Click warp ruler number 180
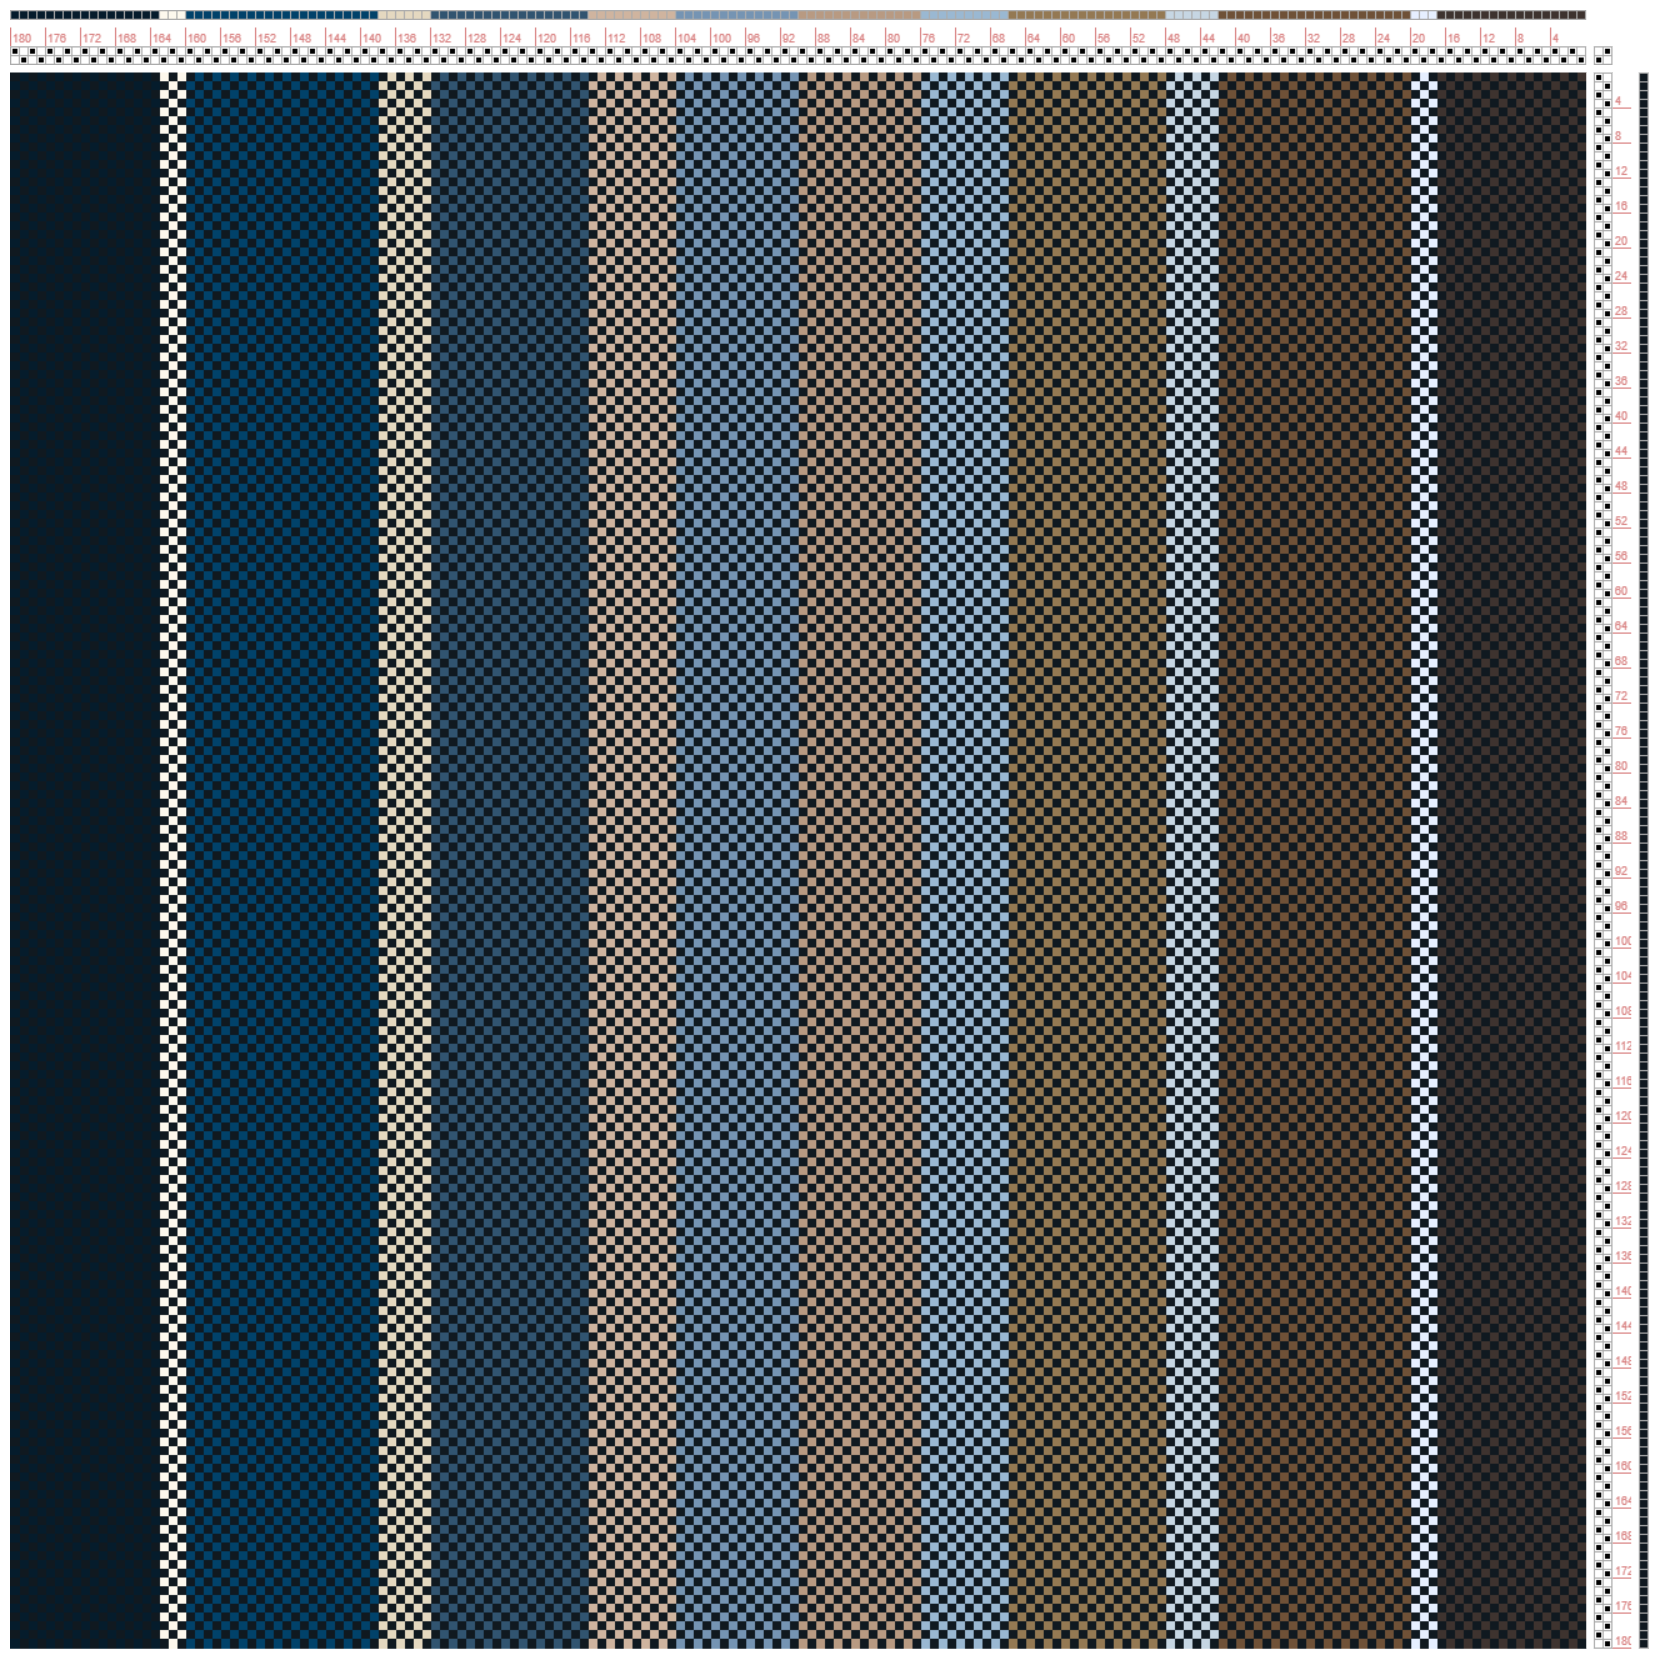 point(22,38)
